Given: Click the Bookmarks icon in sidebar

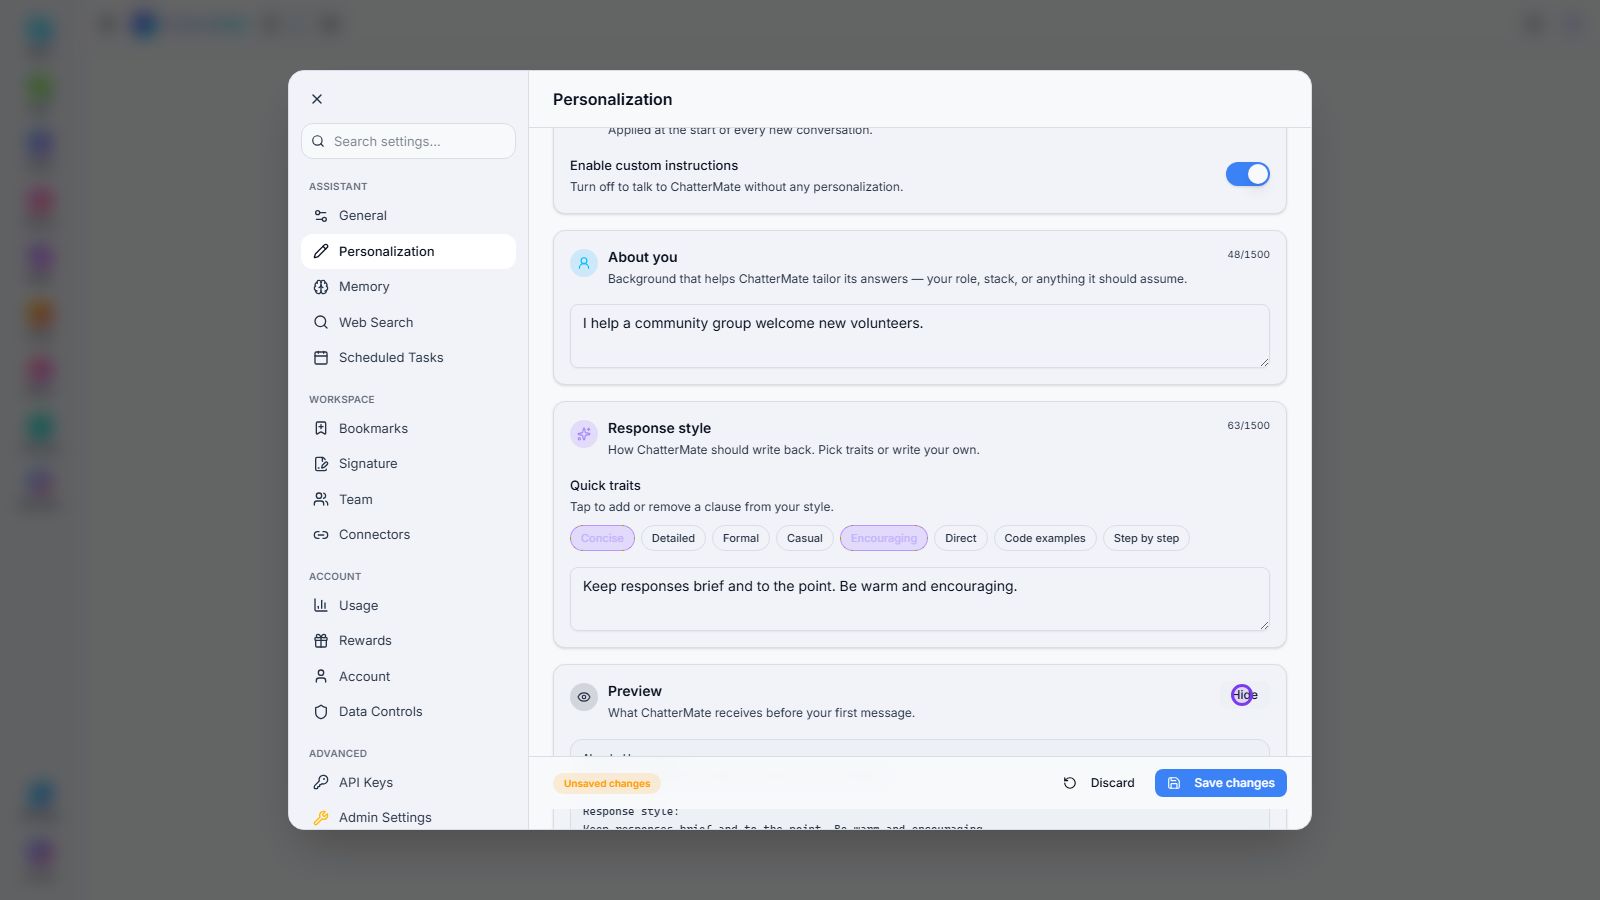Looking at the screenshot, I should pyautogui.click(x=321, y=429).
